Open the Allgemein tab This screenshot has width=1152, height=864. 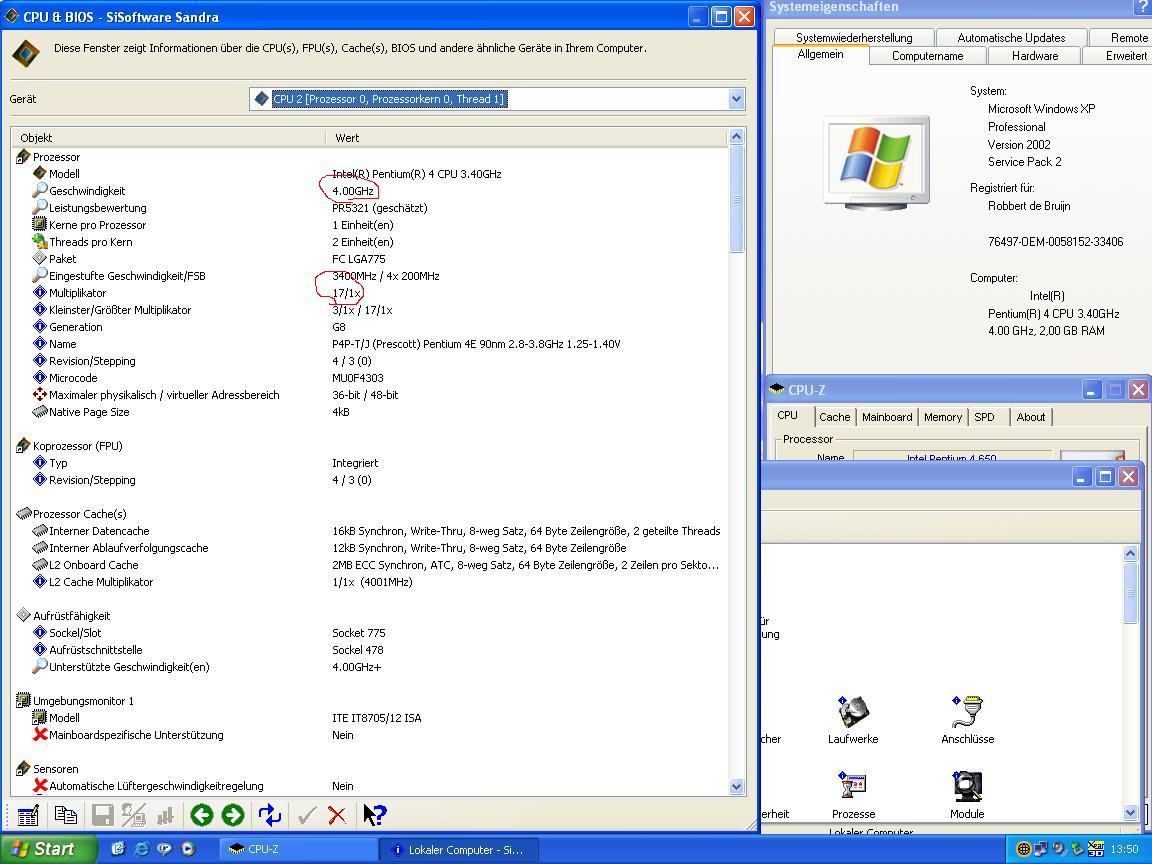[x=820, y=54]
